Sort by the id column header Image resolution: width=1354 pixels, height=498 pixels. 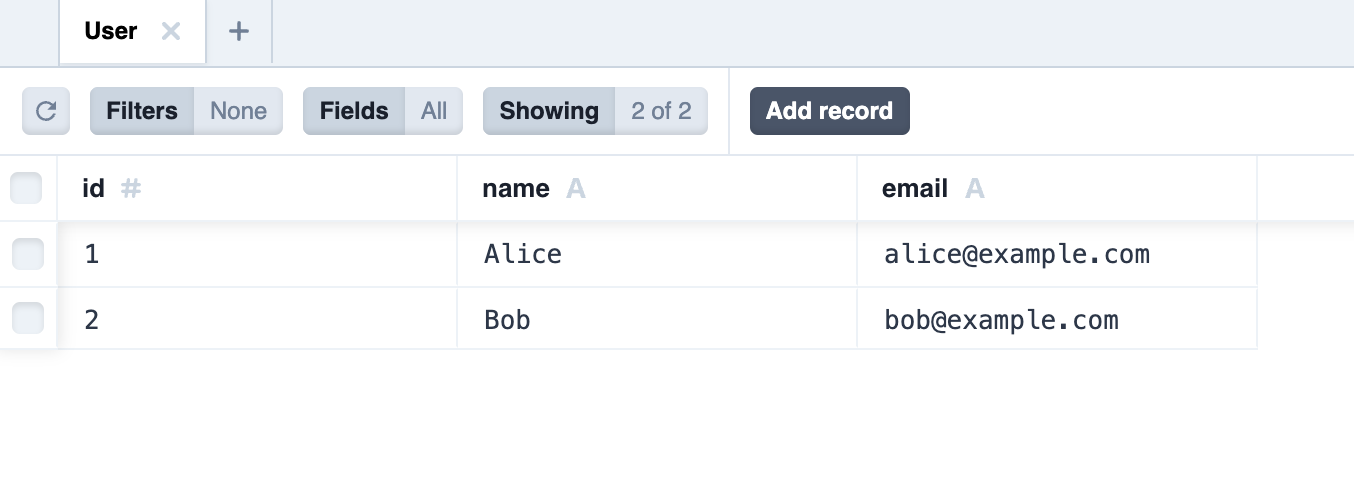[x=94, y=189]
